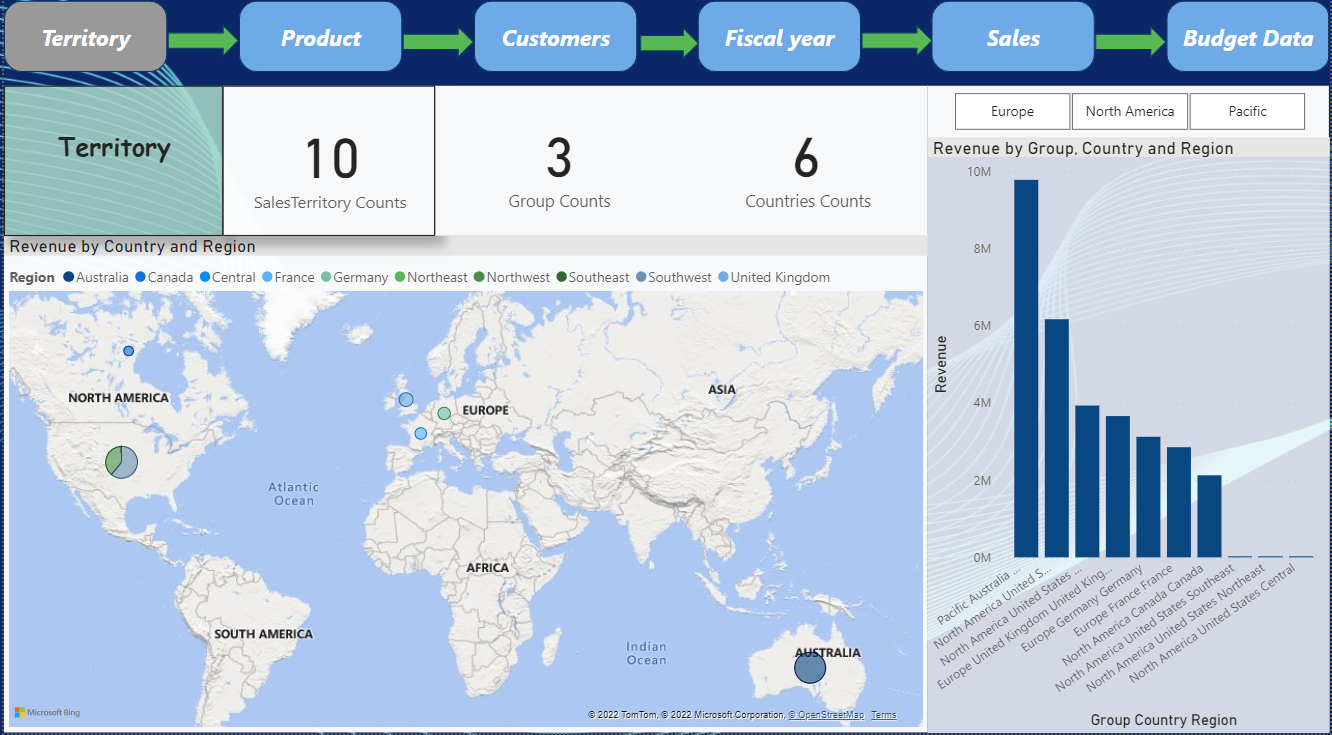Image resolution: width=1332 pixels, height=735 pixels.
Task: Select the Europe slicer button
Action: pyautogui.click(x=1012, y=111)
